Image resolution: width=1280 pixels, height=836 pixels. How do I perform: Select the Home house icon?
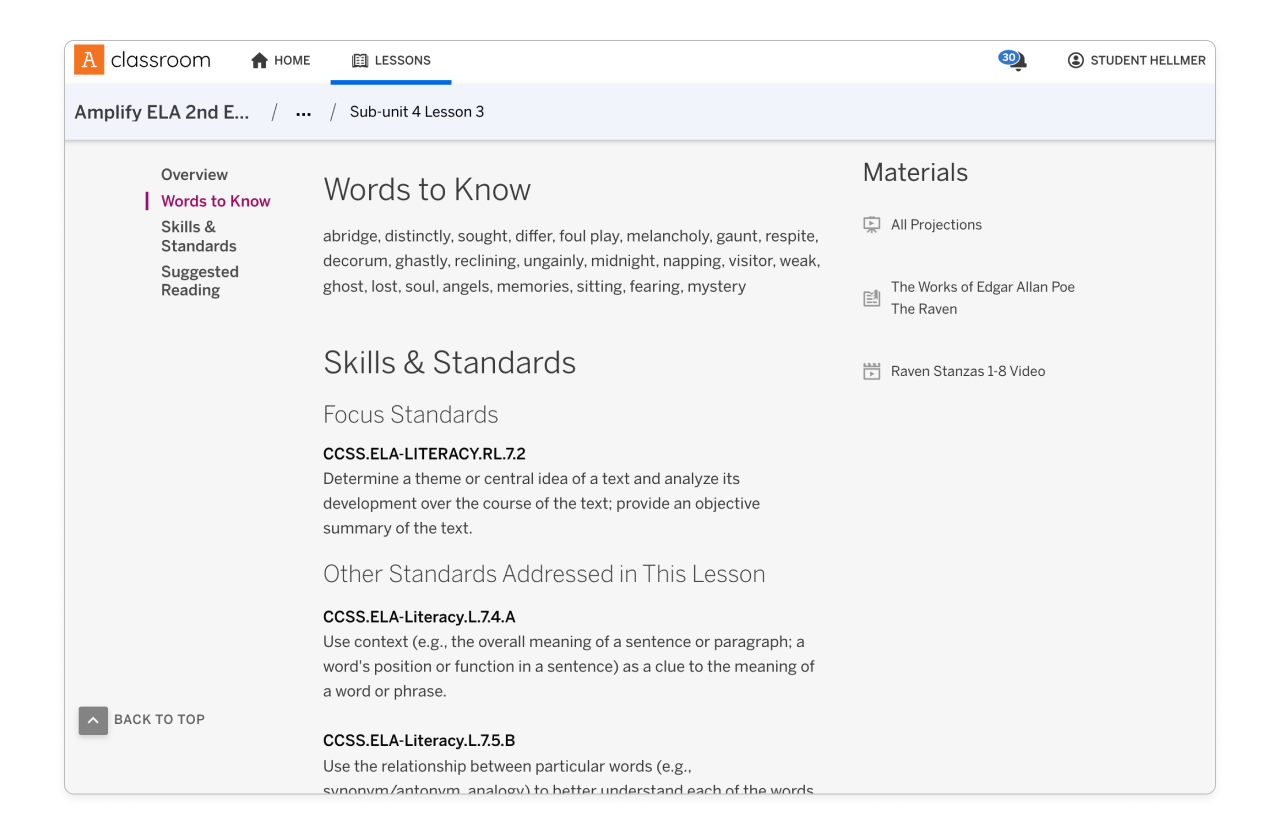click(x=257, y=60)
